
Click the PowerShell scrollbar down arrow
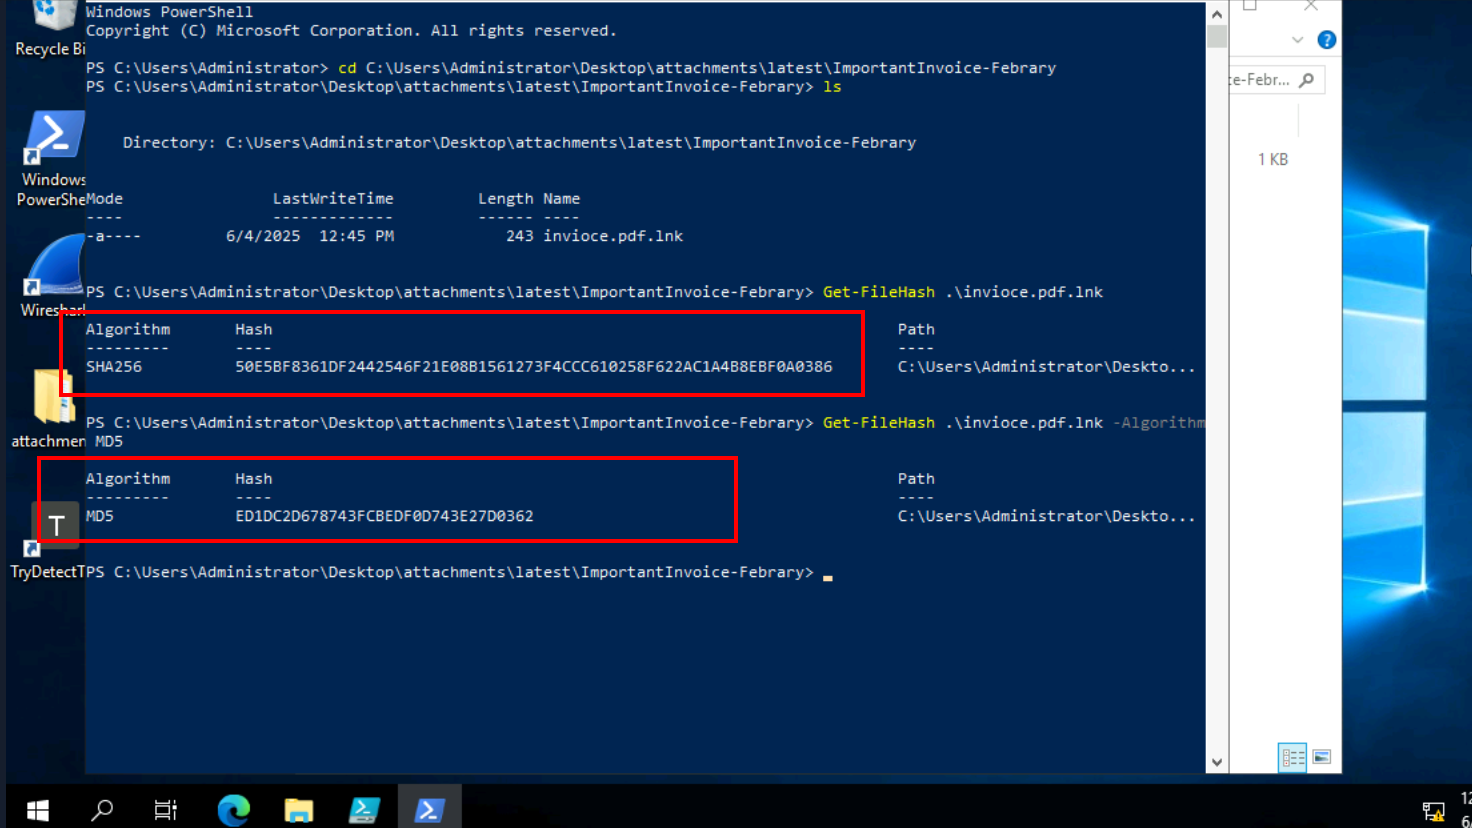[x=1217, y=761]
